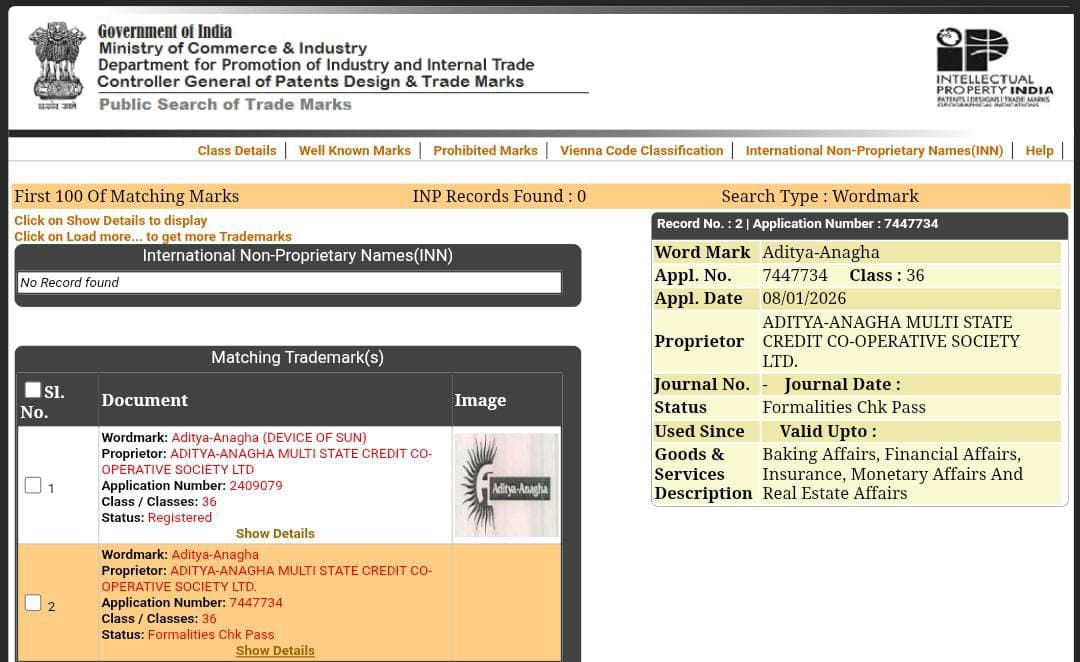Open the Class Details page

click(237, 150)
